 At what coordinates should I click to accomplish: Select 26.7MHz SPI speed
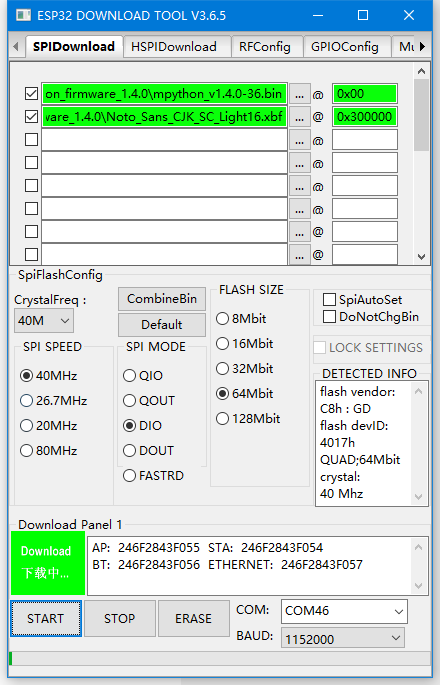[x=53, y=401]
